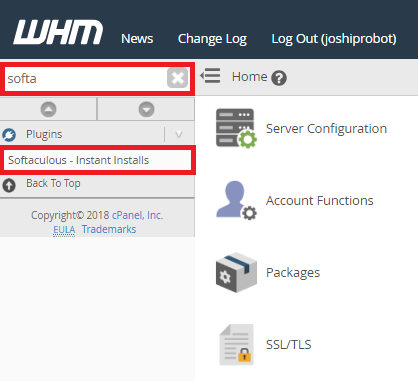This screenshot has height=381, width=418.
Task: Open the EULA link
Action: (64, 230)
